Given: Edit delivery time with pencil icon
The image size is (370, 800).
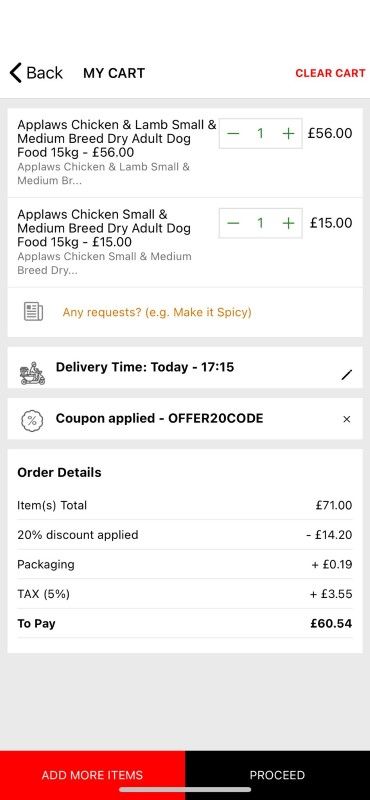Looking at the screenshot, I should pos(347,375).
